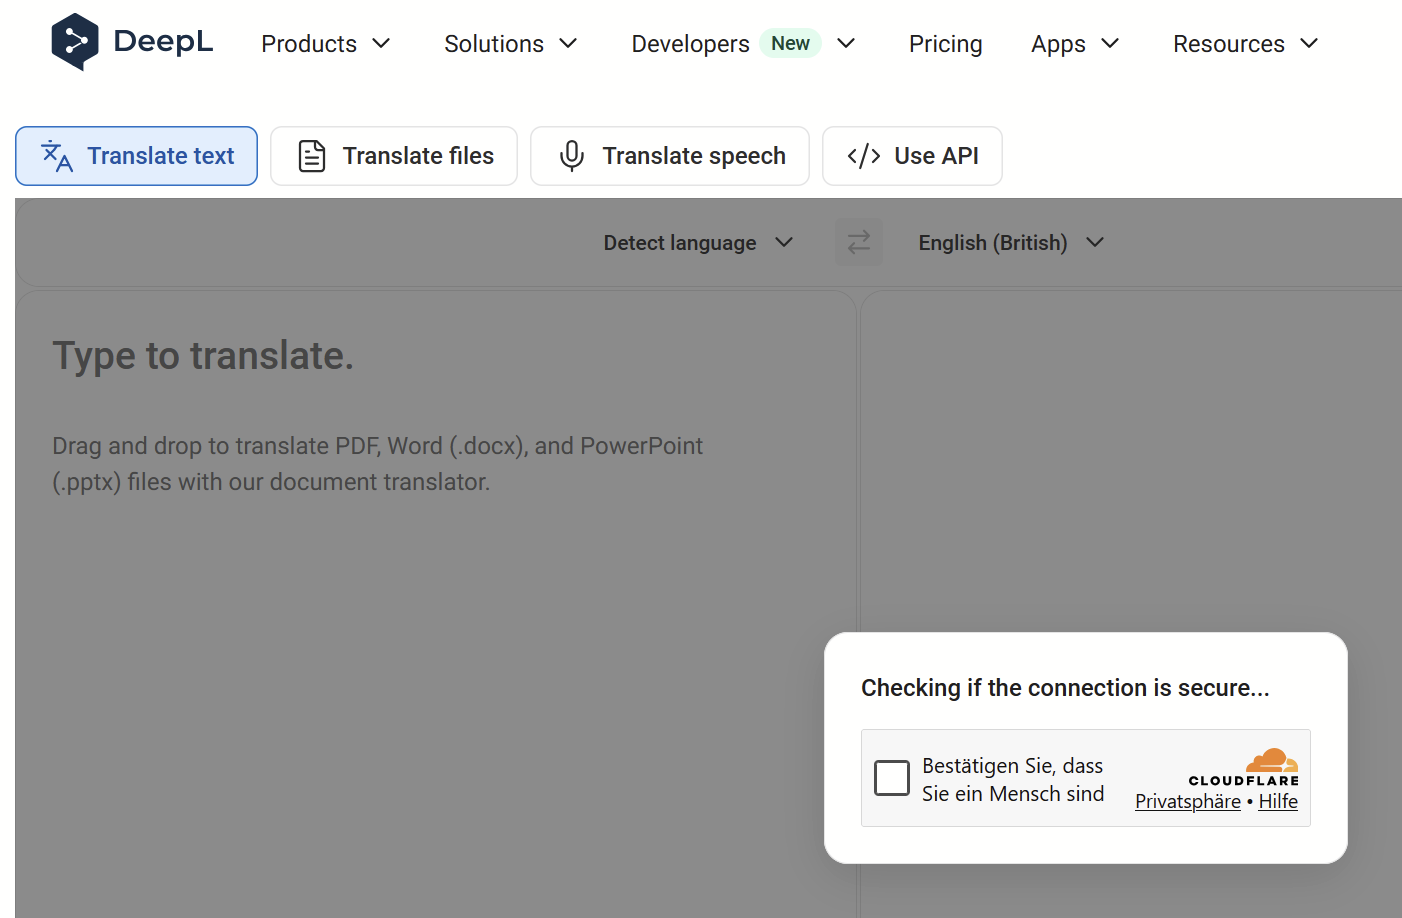Click the Use API code brackets icon
This screenshot has width=1402, height=918.
coord(864,156)
